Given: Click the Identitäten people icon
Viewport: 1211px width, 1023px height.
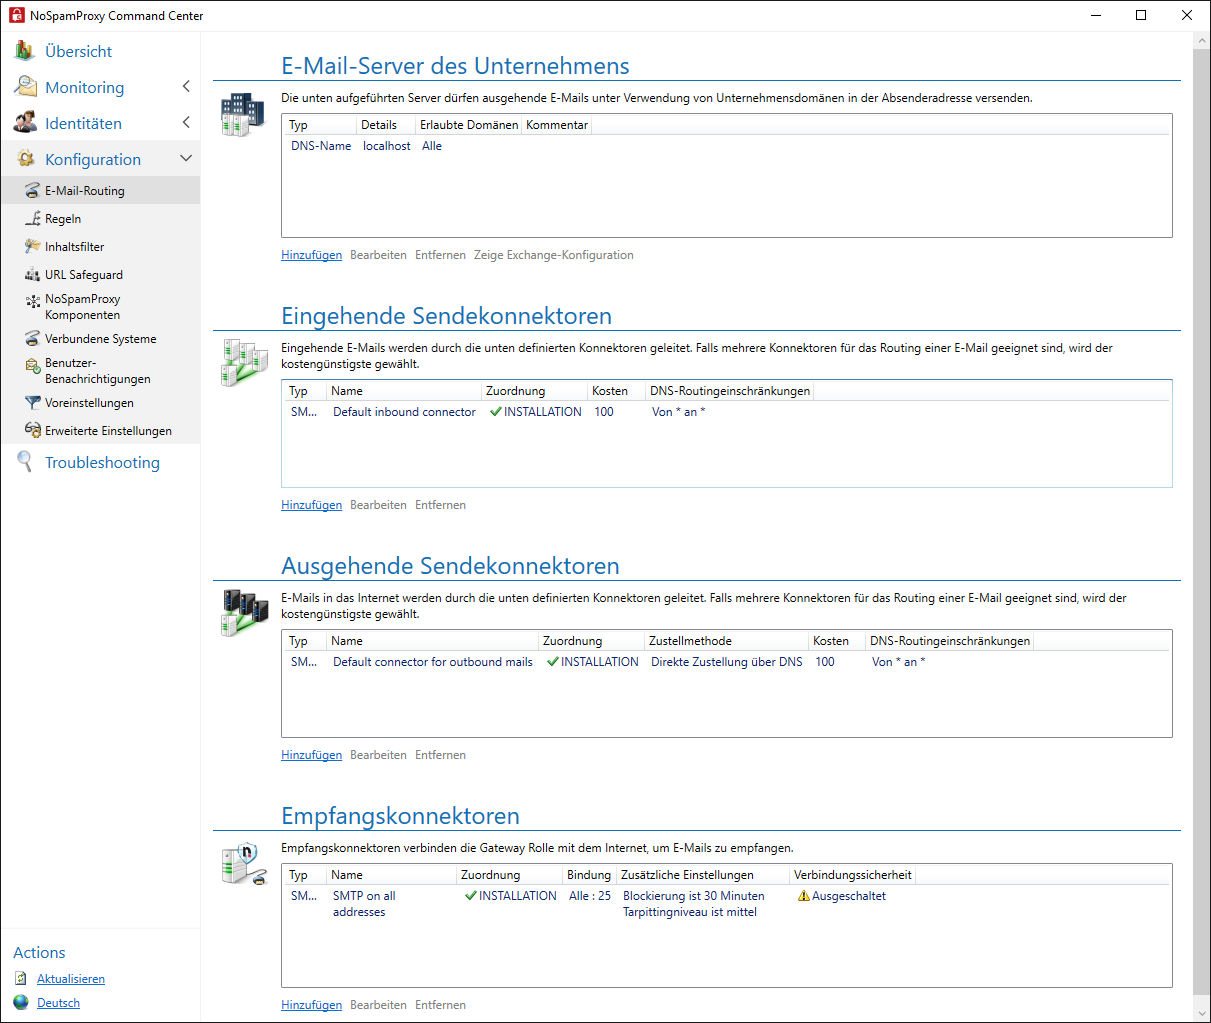Looking at the screenshot, I should tap(25, 123).
